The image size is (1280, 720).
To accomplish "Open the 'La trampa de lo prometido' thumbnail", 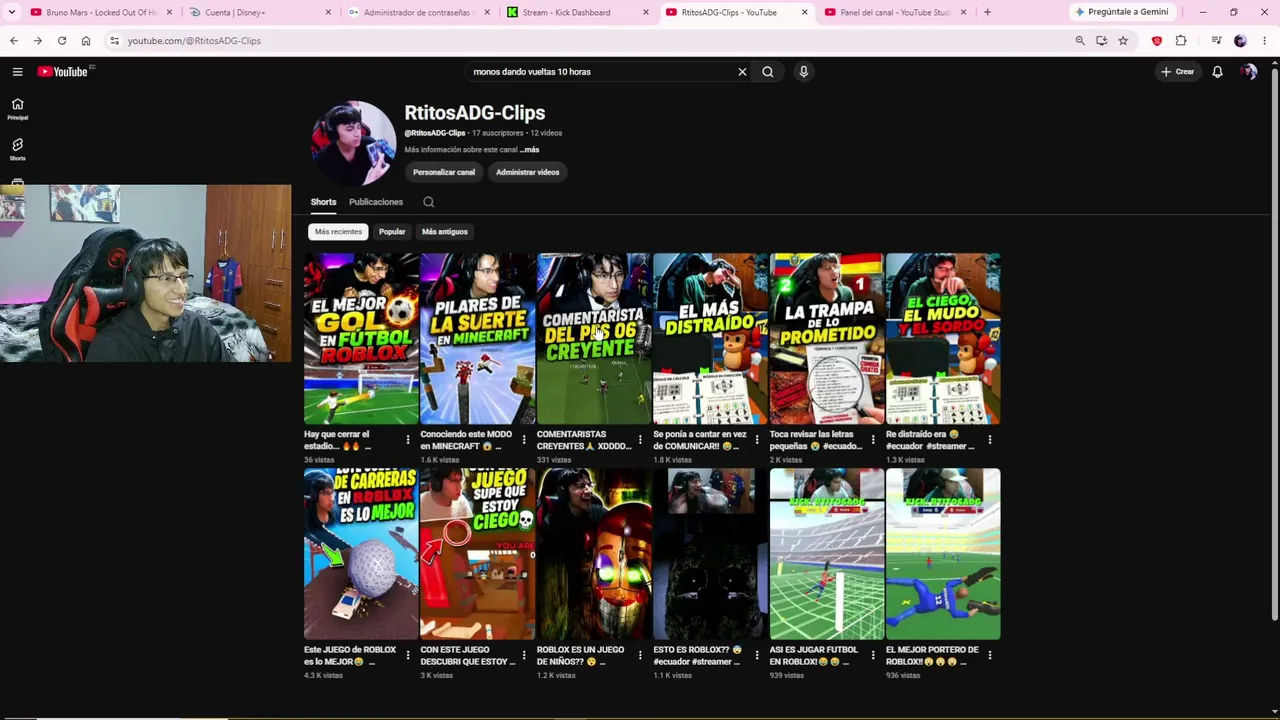I will [x=826, y=339].
